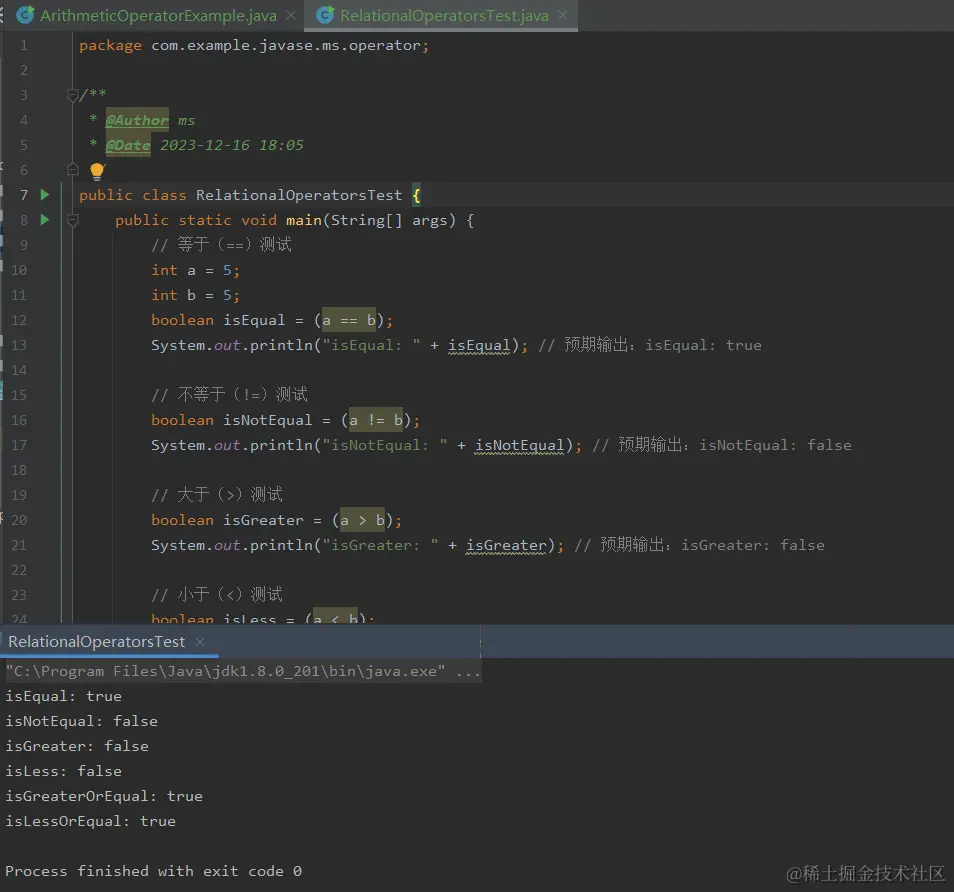This screenshot has width=954, height=892.
Task: Click the highlighted 'a > b' expression
Action: click(x=362, y=520)
